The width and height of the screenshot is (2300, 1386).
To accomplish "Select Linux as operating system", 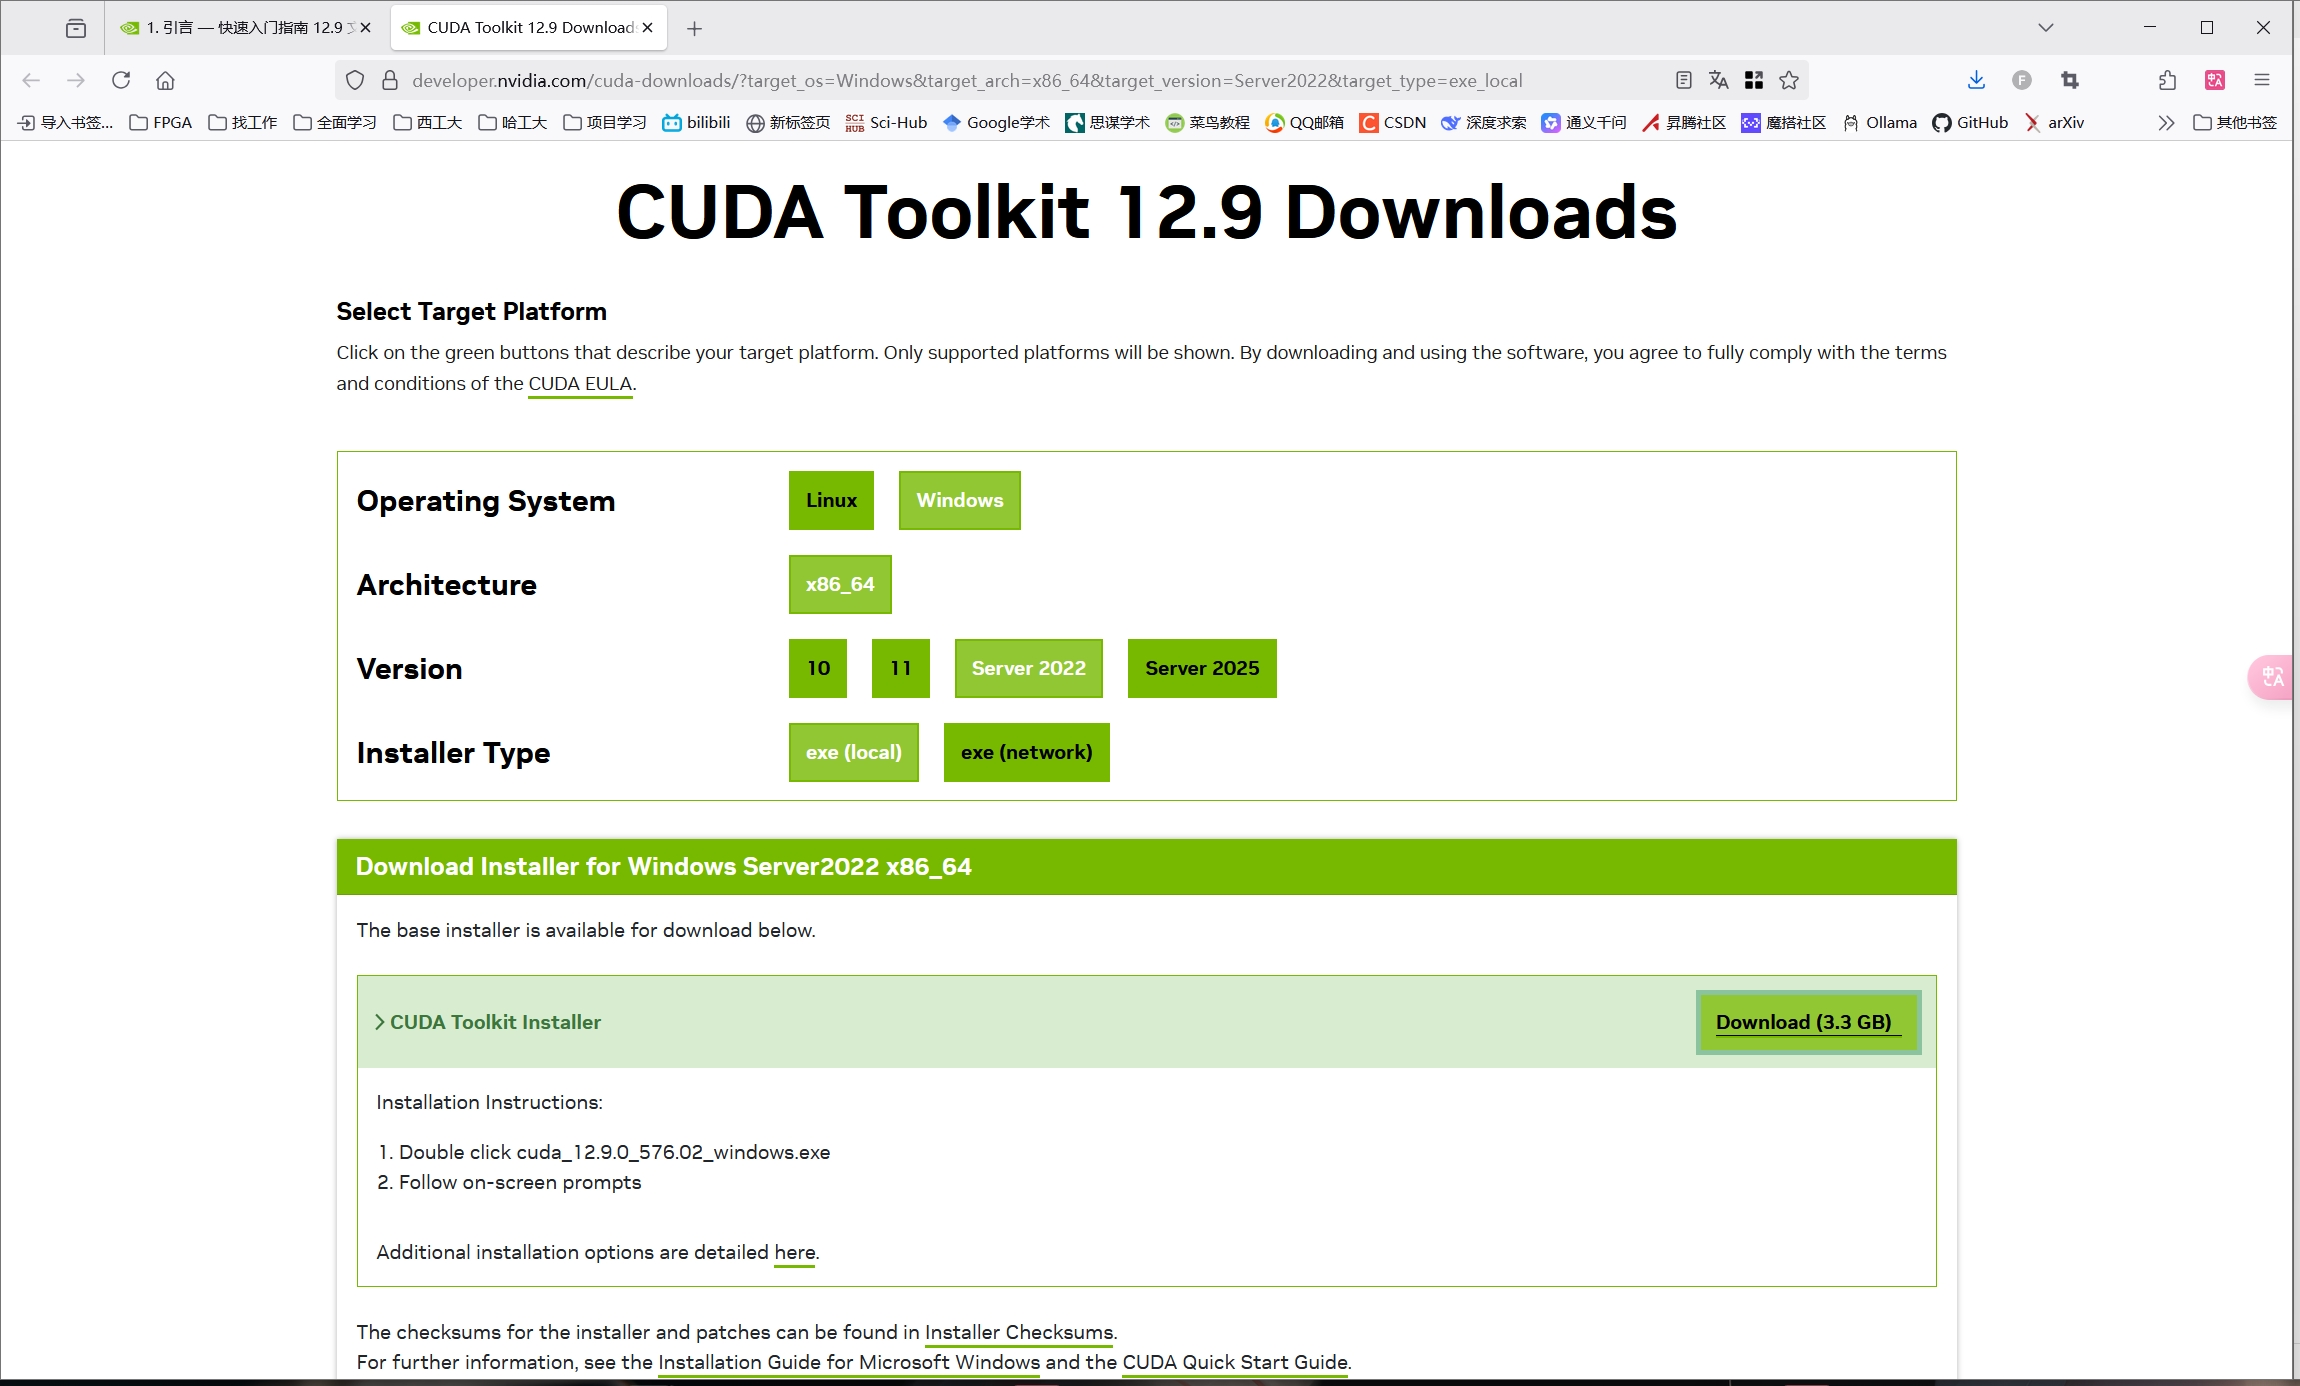I will (x=831, y=500).
